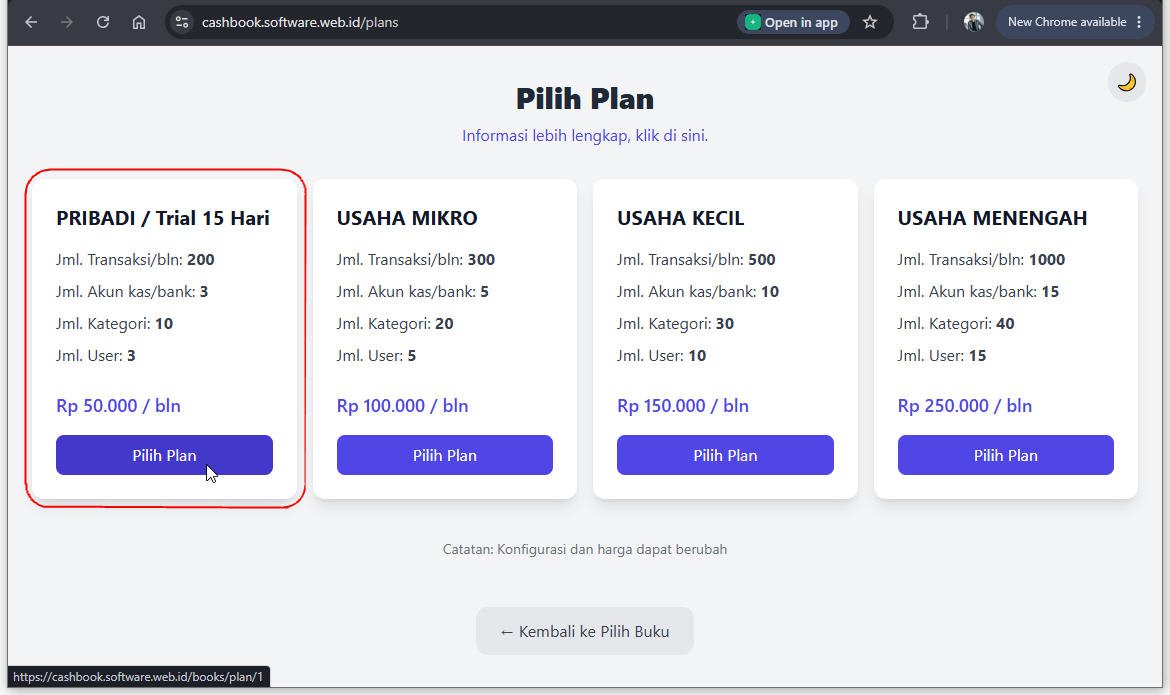
Task: Click the browser back arrow
Action: pyautogui.click(x=31, y=22)
